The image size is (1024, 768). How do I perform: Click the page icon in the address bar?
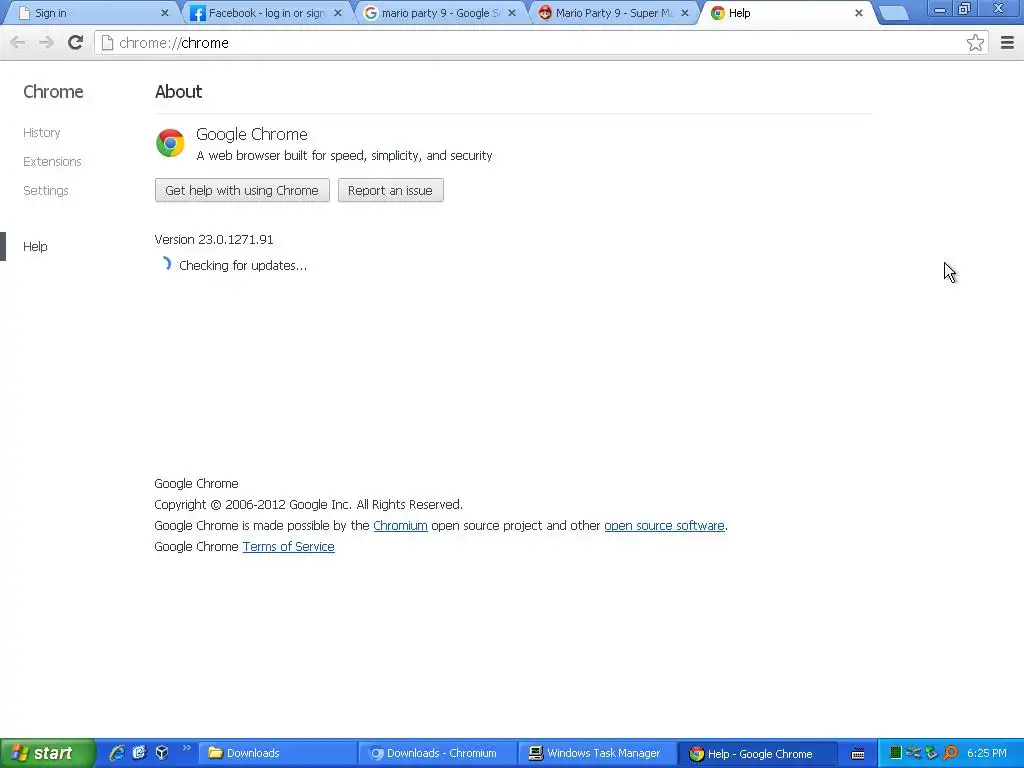107,43
